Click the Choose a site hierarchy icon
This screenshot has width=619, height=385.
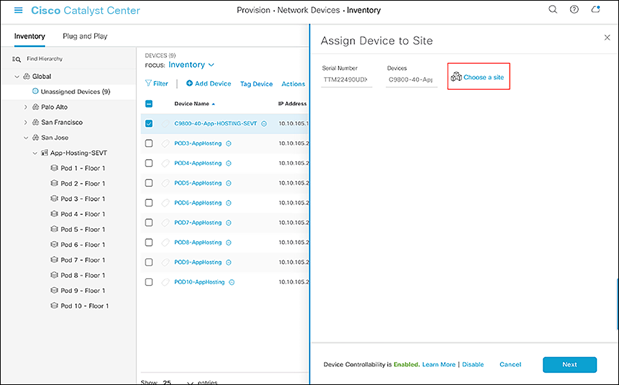(456, 77)
